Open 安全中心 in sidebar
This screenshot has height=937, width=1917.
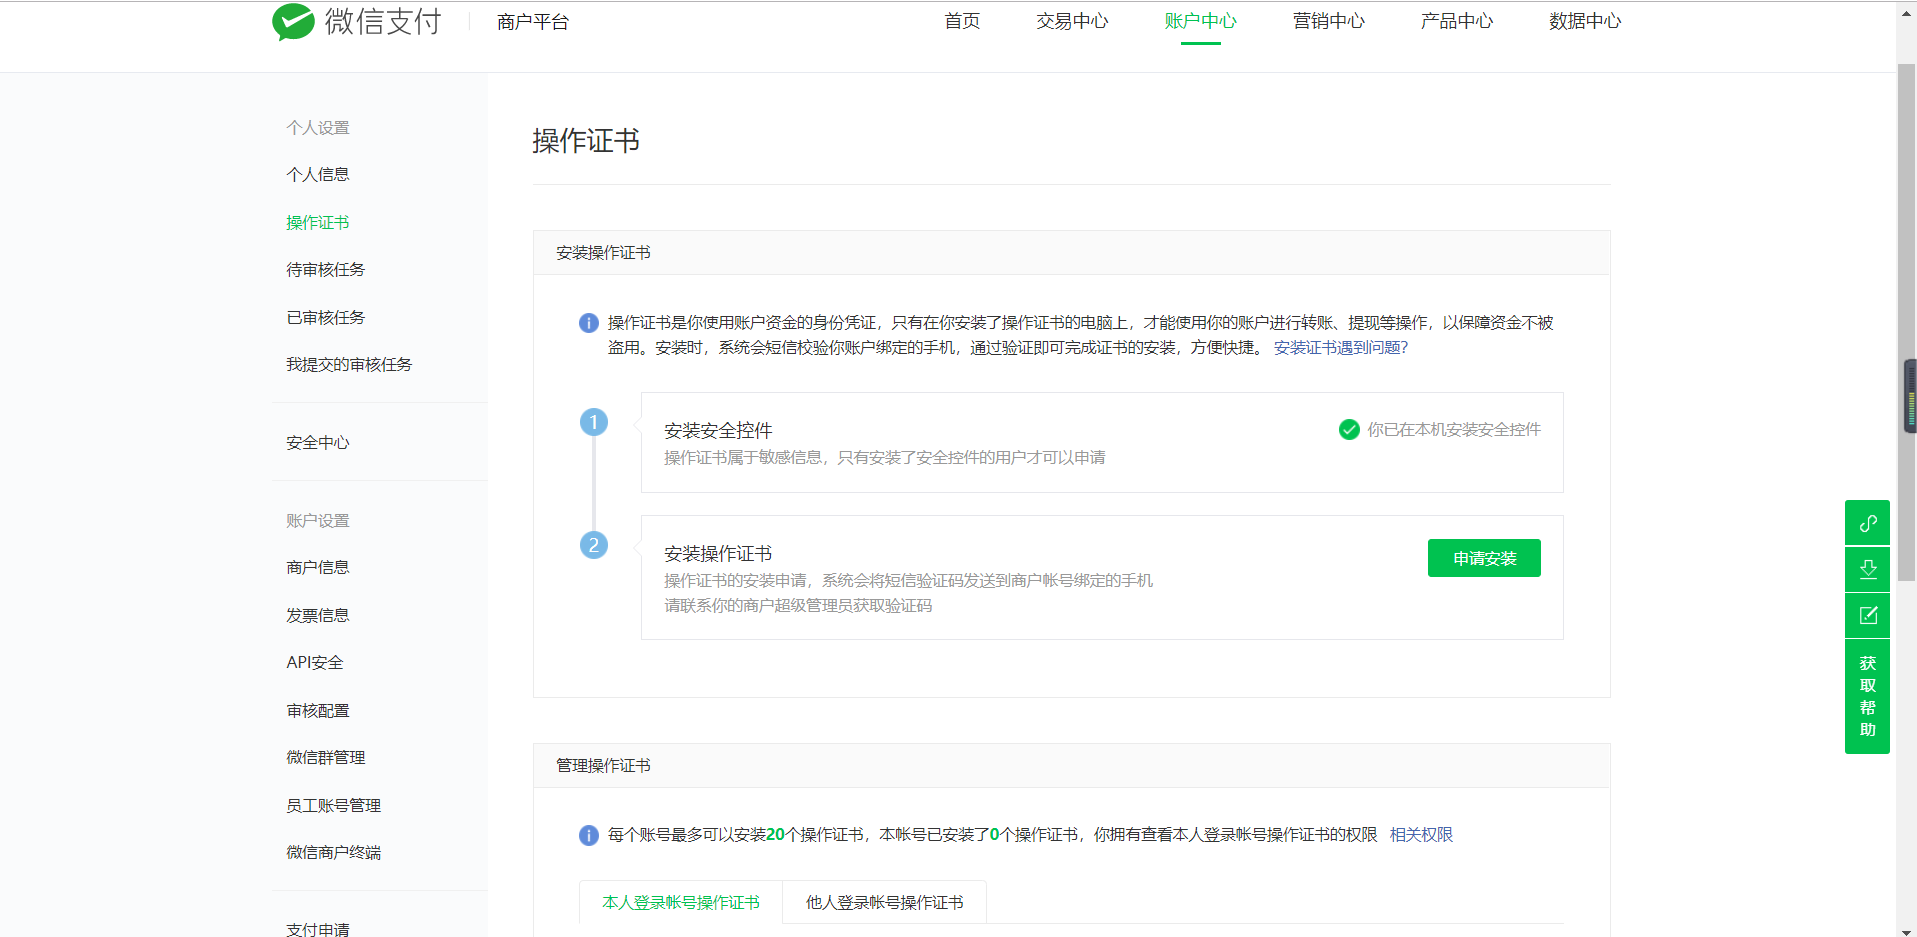point(318,443)
